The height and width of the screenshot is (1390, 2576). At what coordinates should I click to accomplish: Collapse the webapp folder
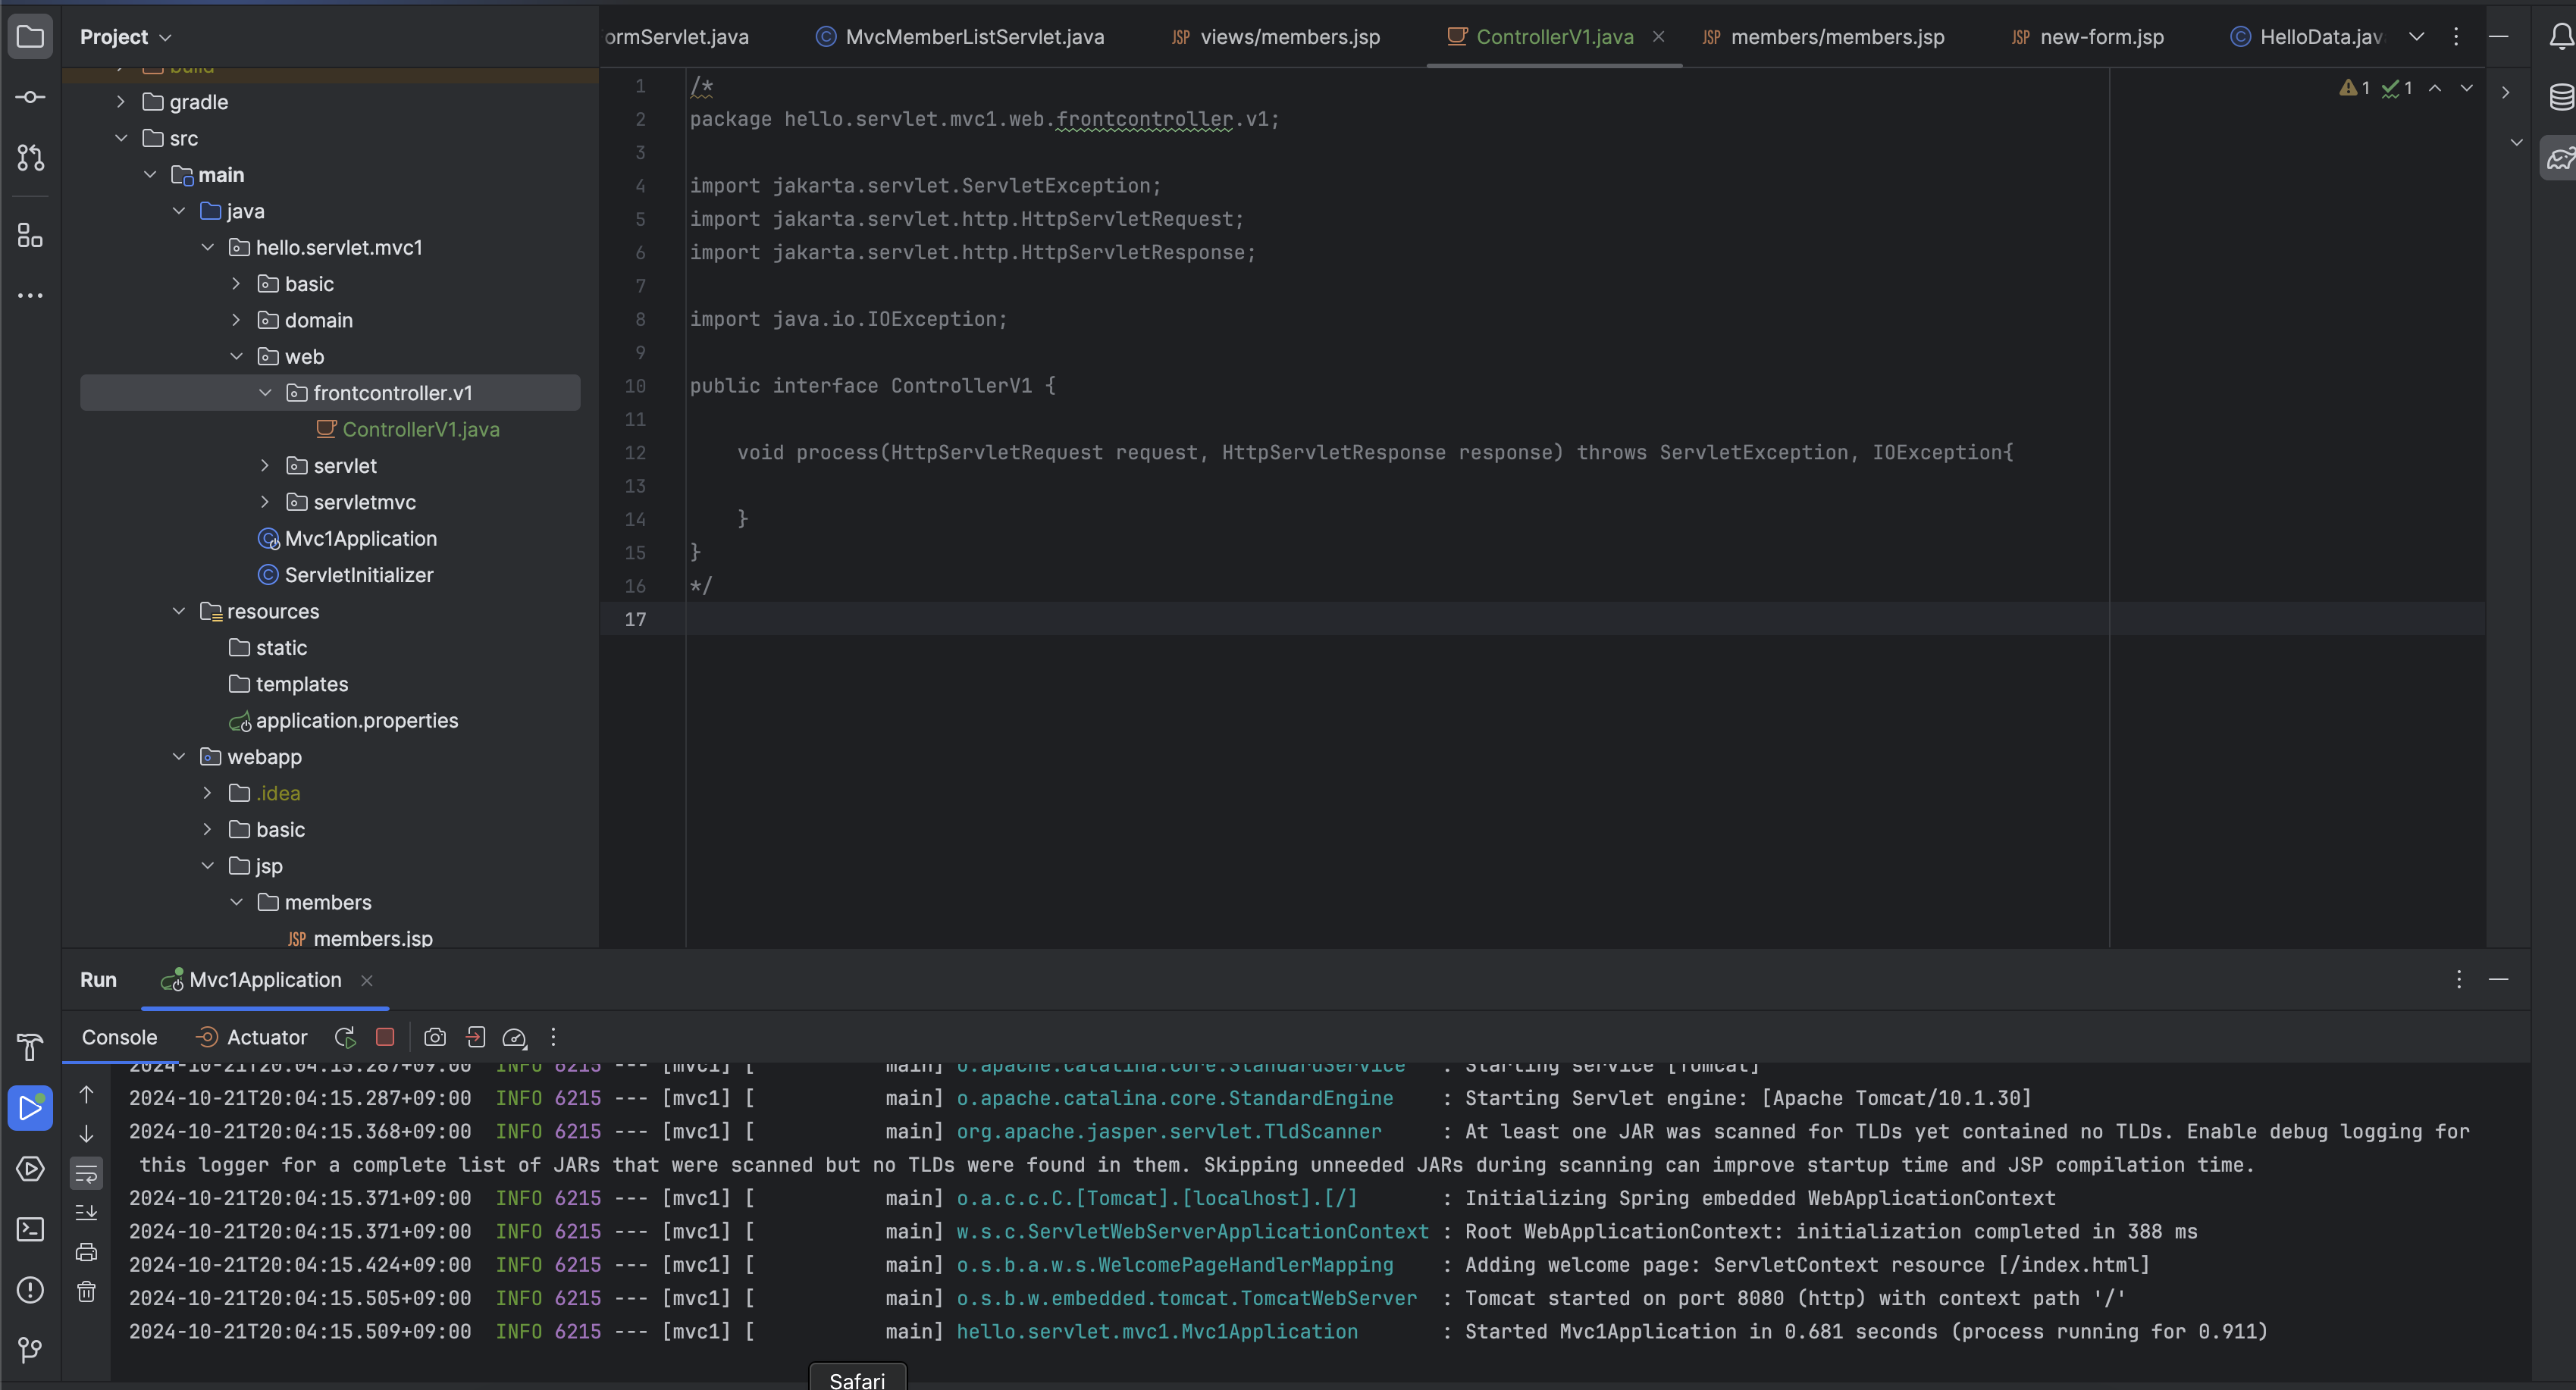[179, 757]
